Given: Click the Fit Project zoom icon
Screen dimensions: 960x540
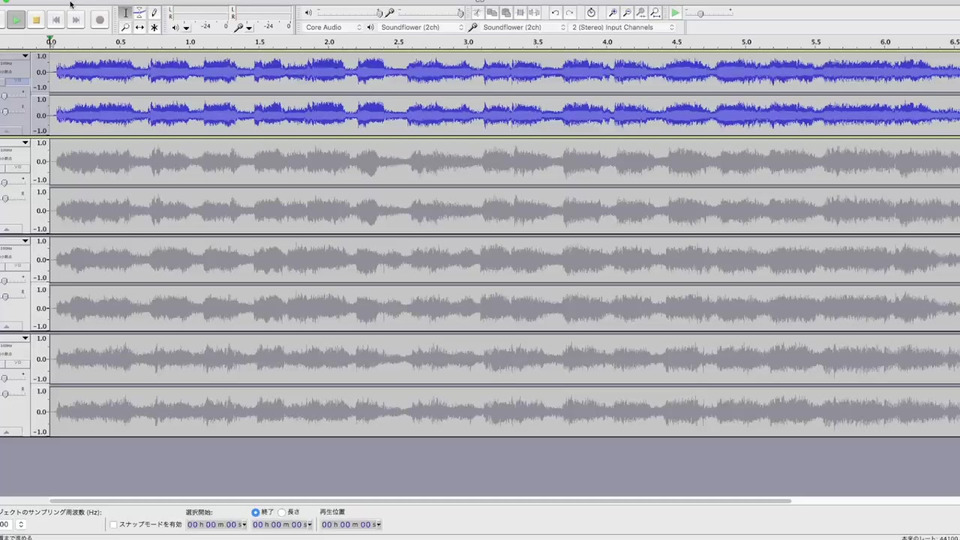Looking at the screenshot, I should pos(655,13).
